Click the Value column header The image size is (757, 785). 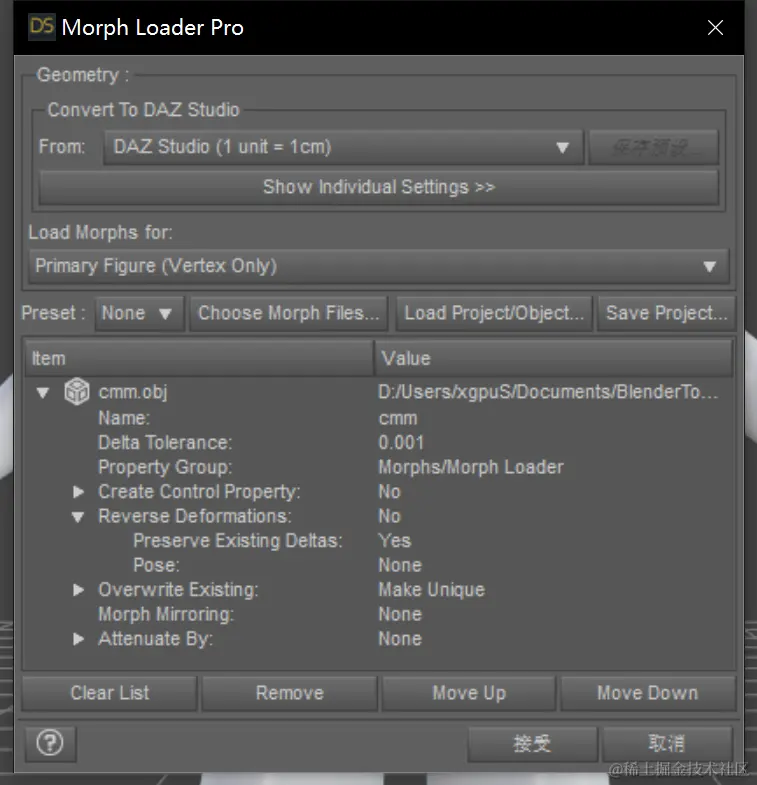[x=554, y=358]
